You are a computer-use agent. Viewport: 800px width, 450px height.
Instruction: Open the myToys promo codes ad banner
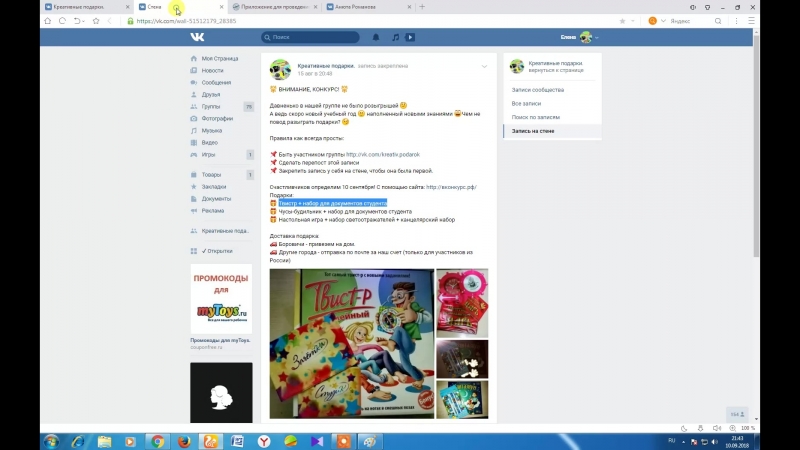coord(221,298)
